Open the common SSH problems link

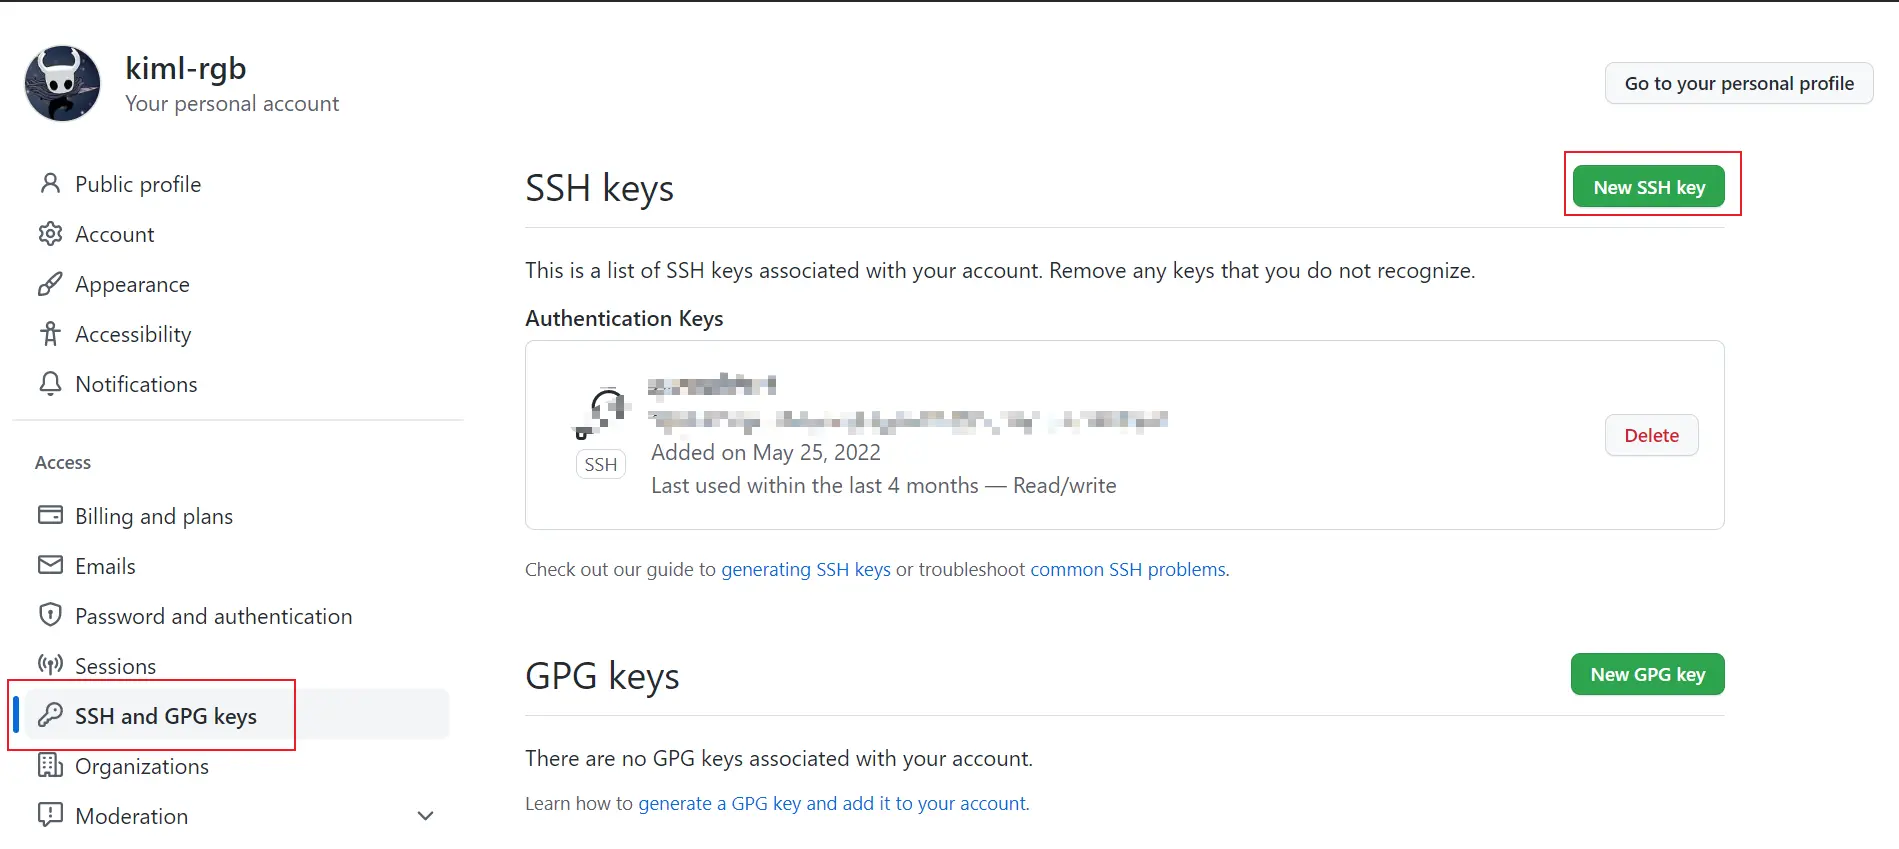coord(1128,569)
